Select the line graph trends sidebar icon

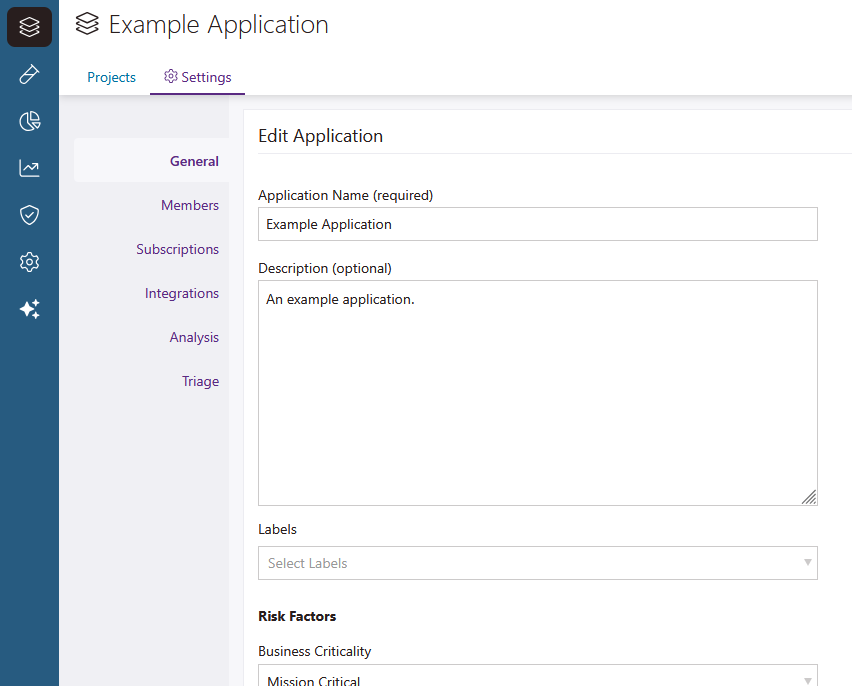[29, 168]
